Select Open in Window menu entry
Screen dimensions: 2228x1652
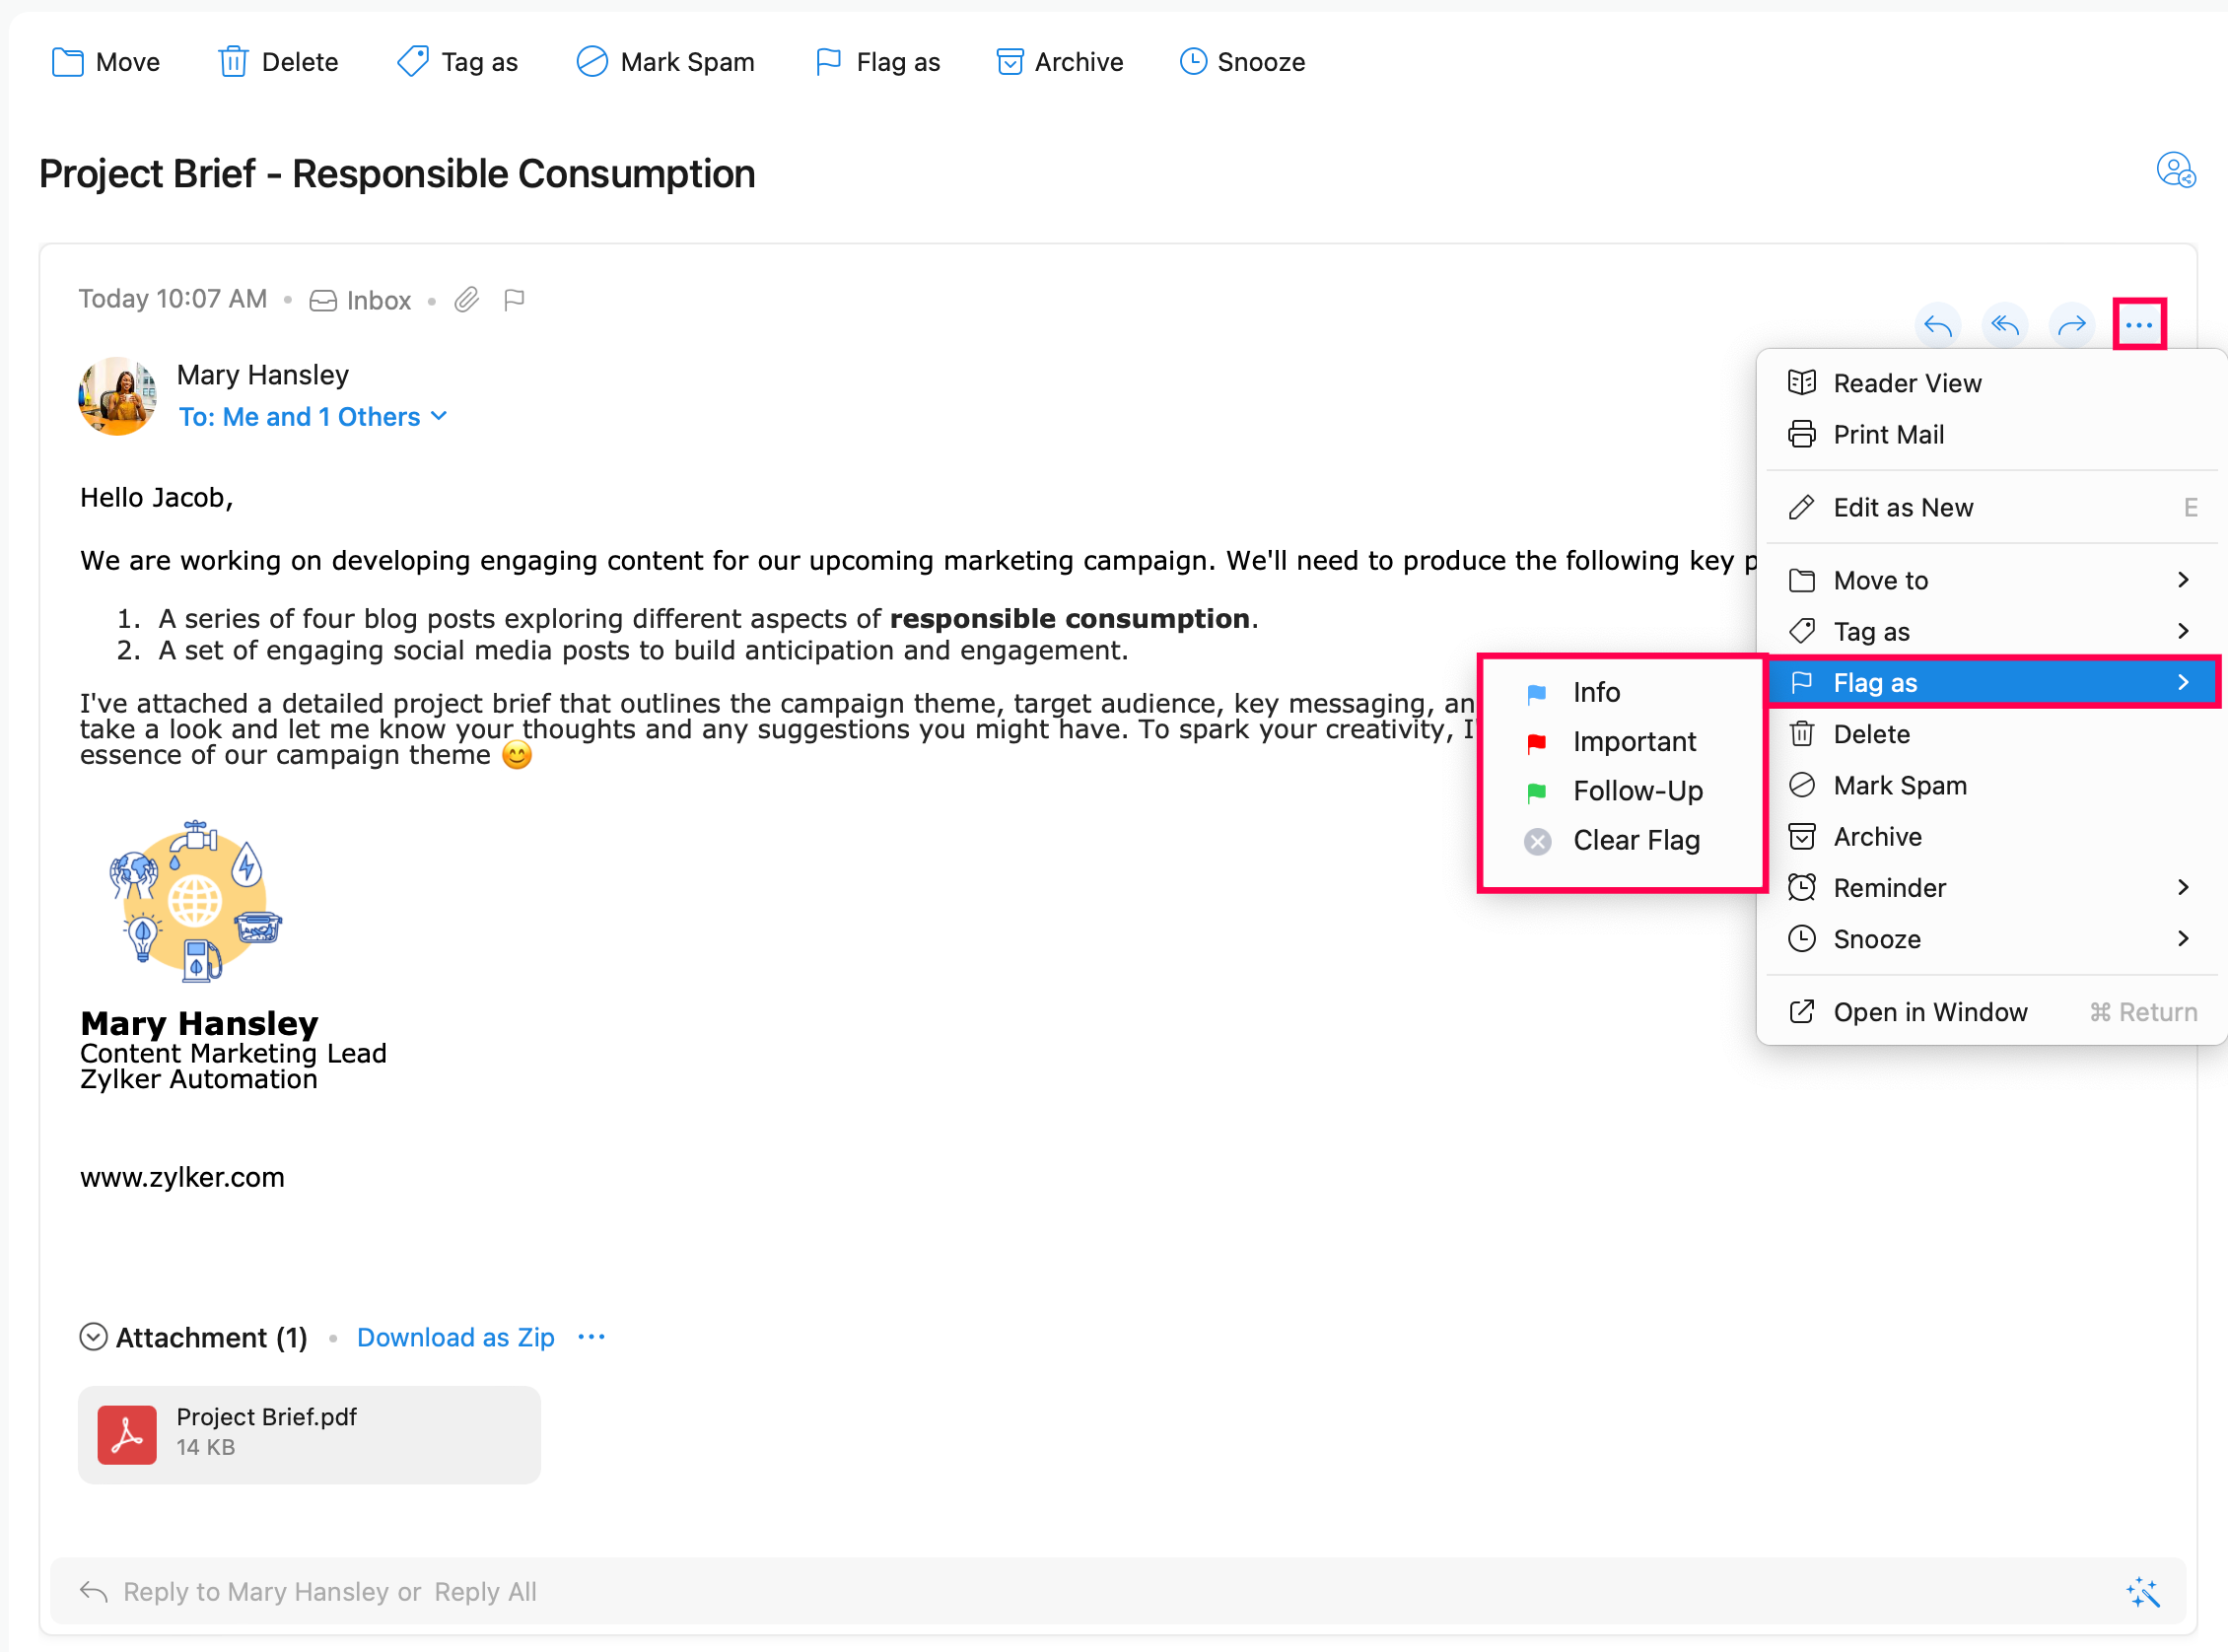[x=1929, y=1012]
